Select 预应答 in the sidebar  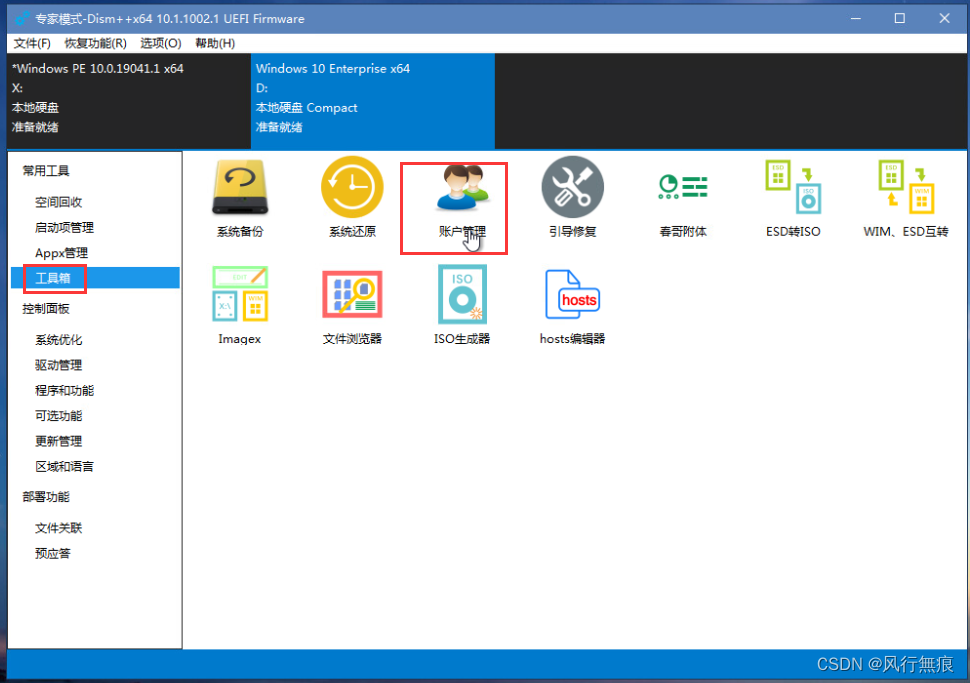tap(53, 553)
